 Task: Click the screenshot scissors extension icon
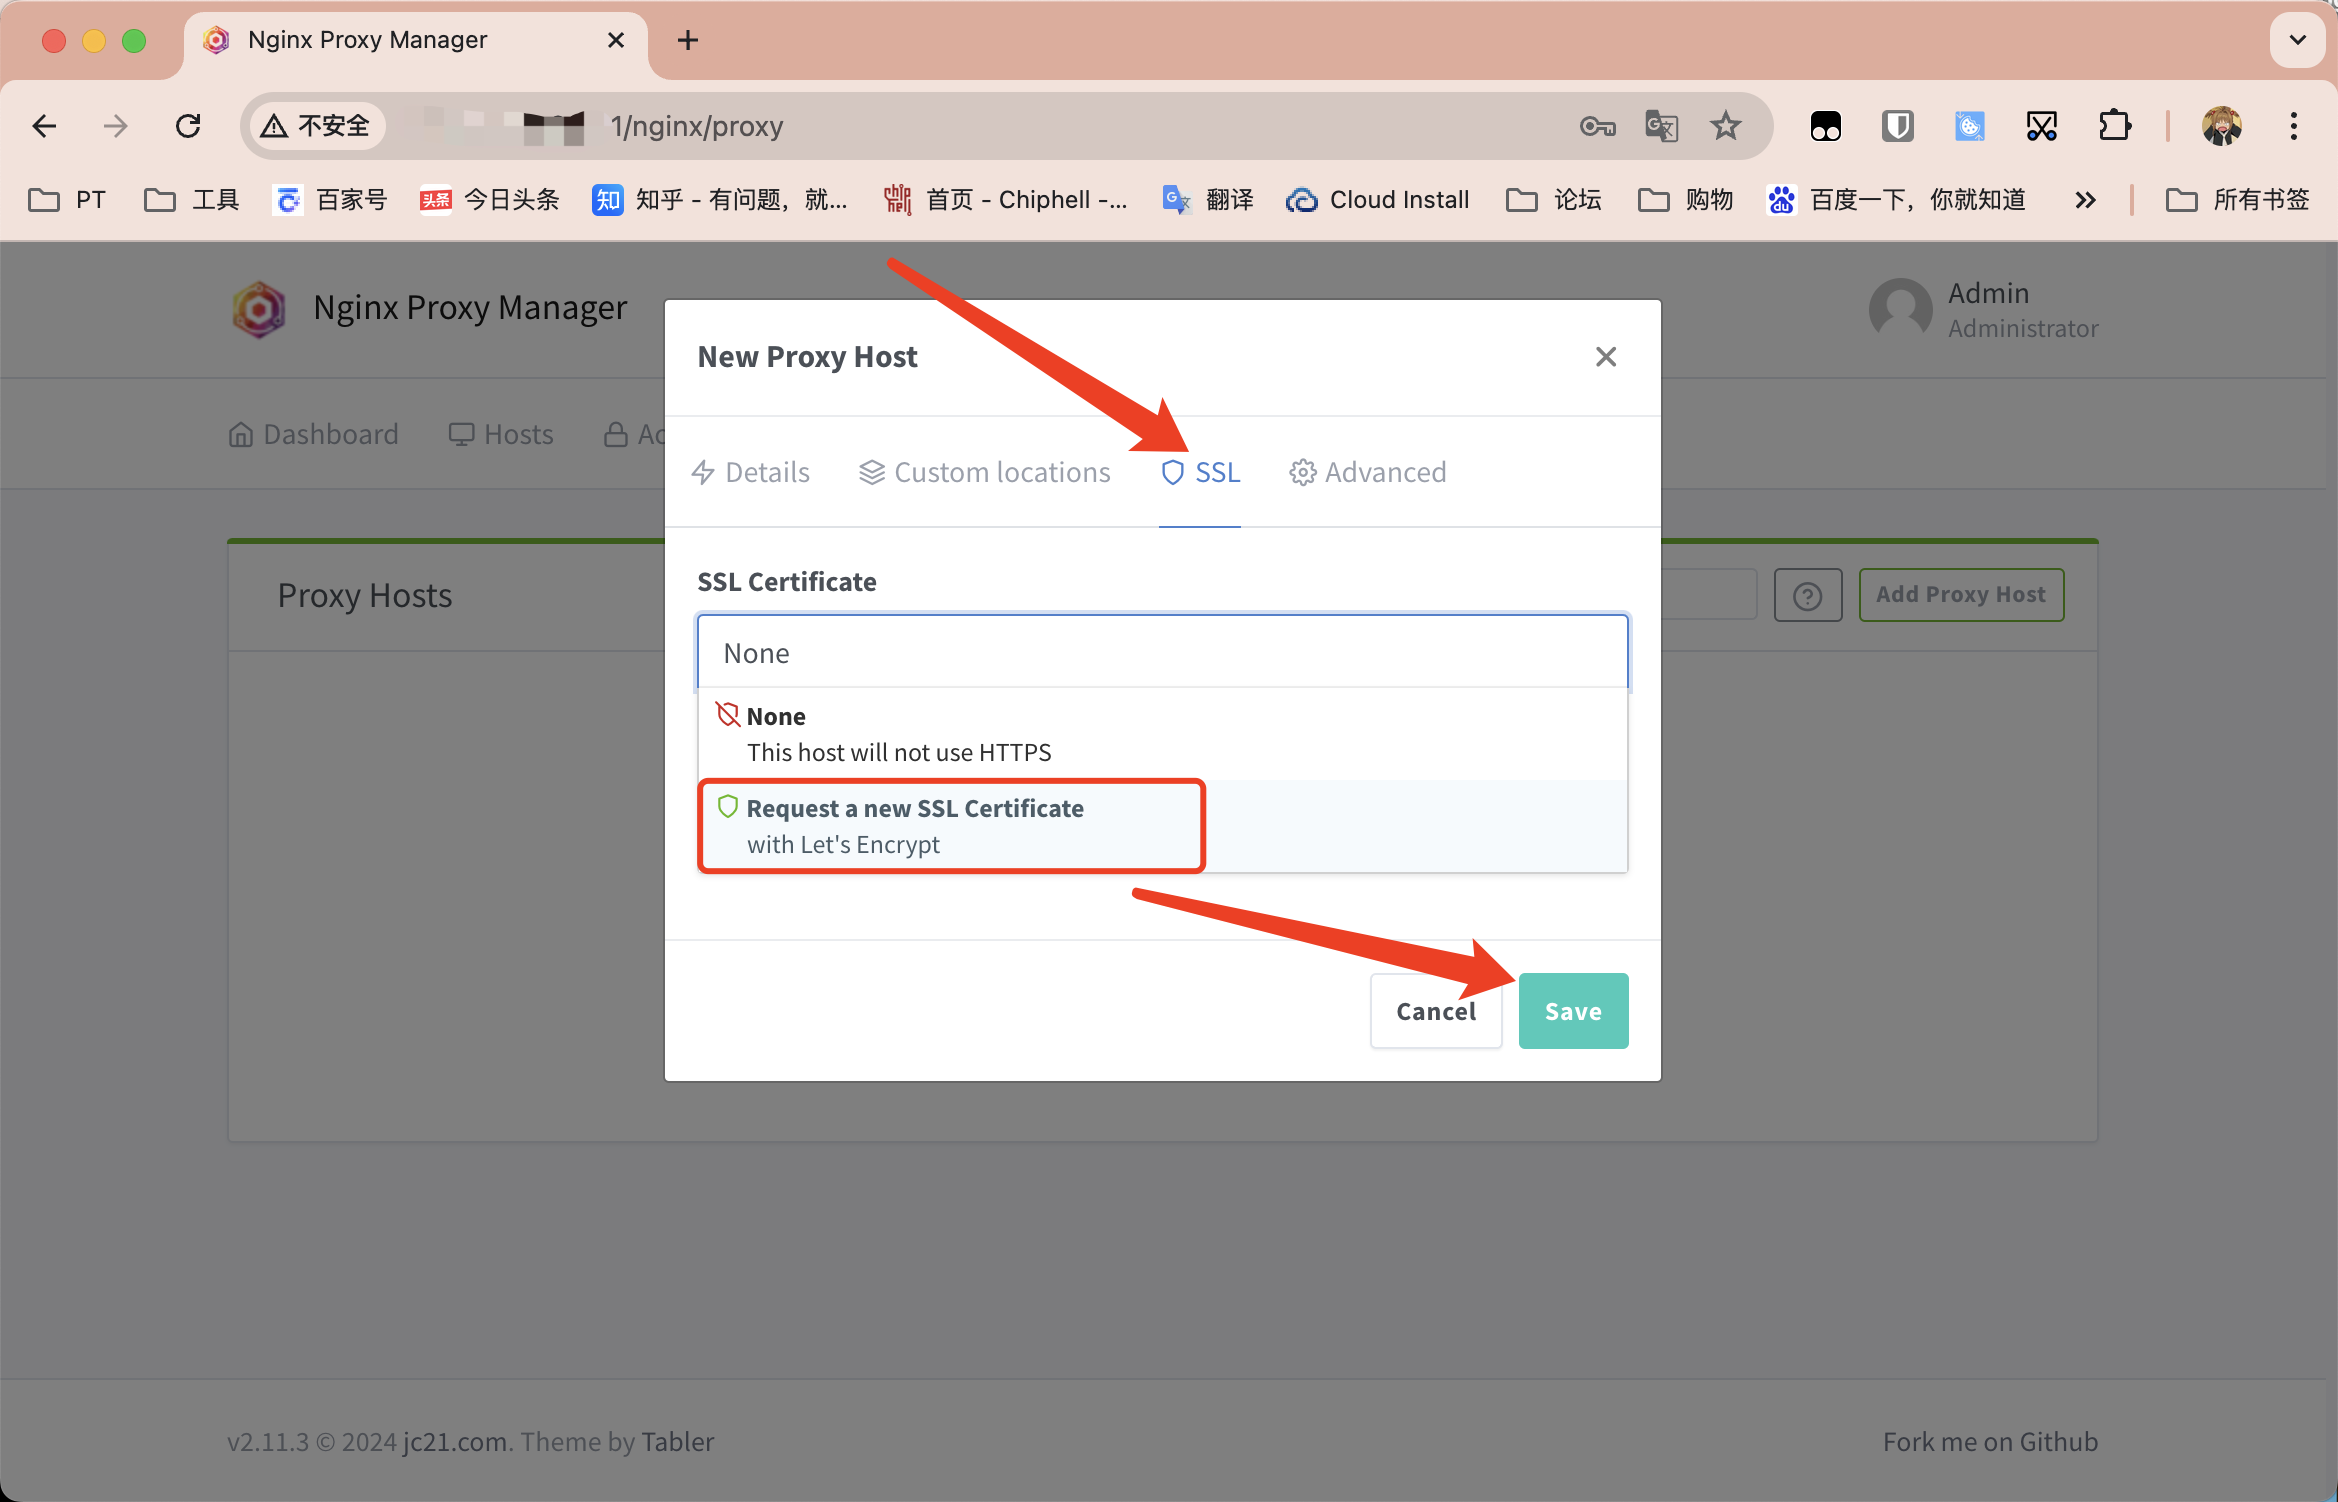pos(2042,126)
